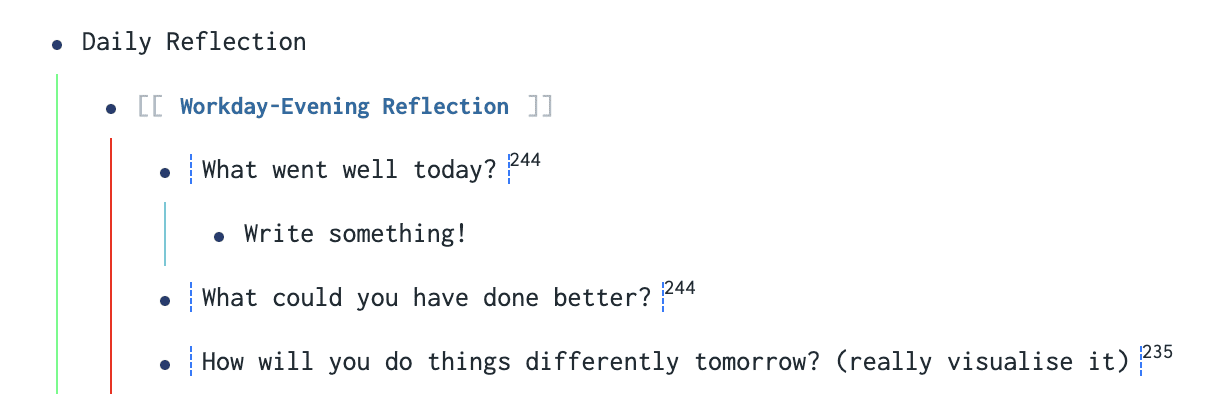Click bullet beside Workday-Evening Reflection

112,108
